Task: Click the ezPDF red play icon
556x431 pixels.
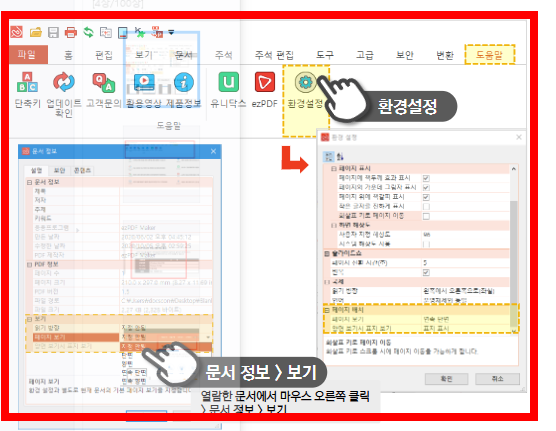Action: coord(265,82)
